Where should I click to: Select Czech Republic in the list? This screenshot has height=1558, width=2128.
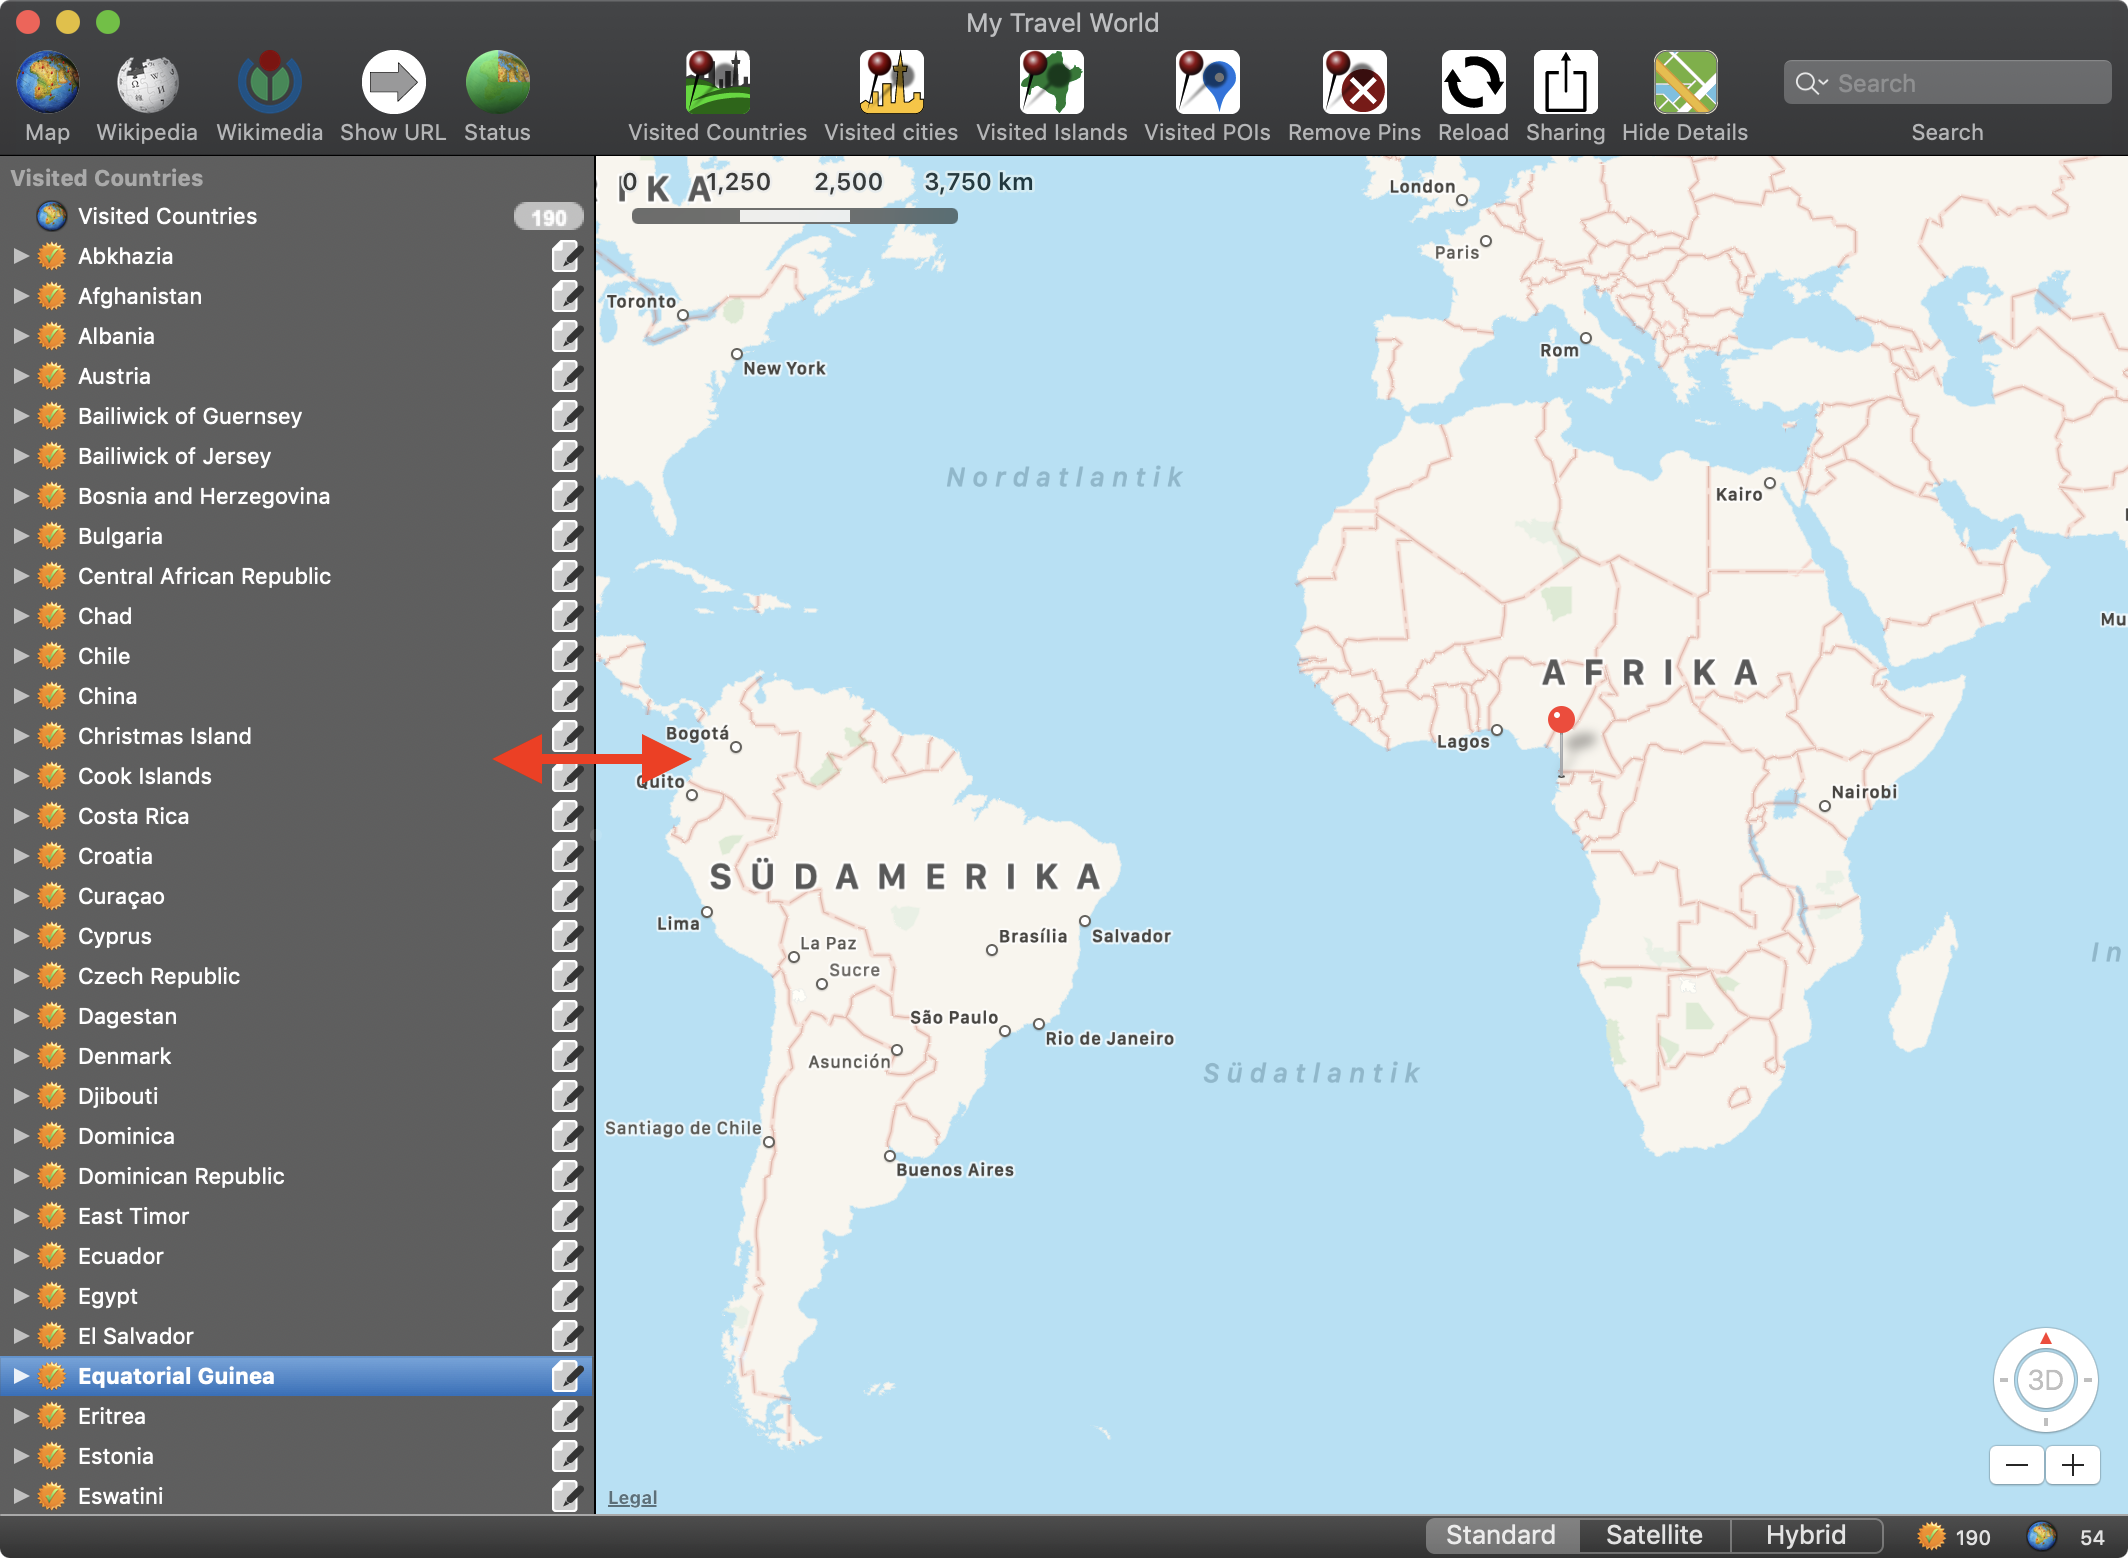[x=297, y=976]
